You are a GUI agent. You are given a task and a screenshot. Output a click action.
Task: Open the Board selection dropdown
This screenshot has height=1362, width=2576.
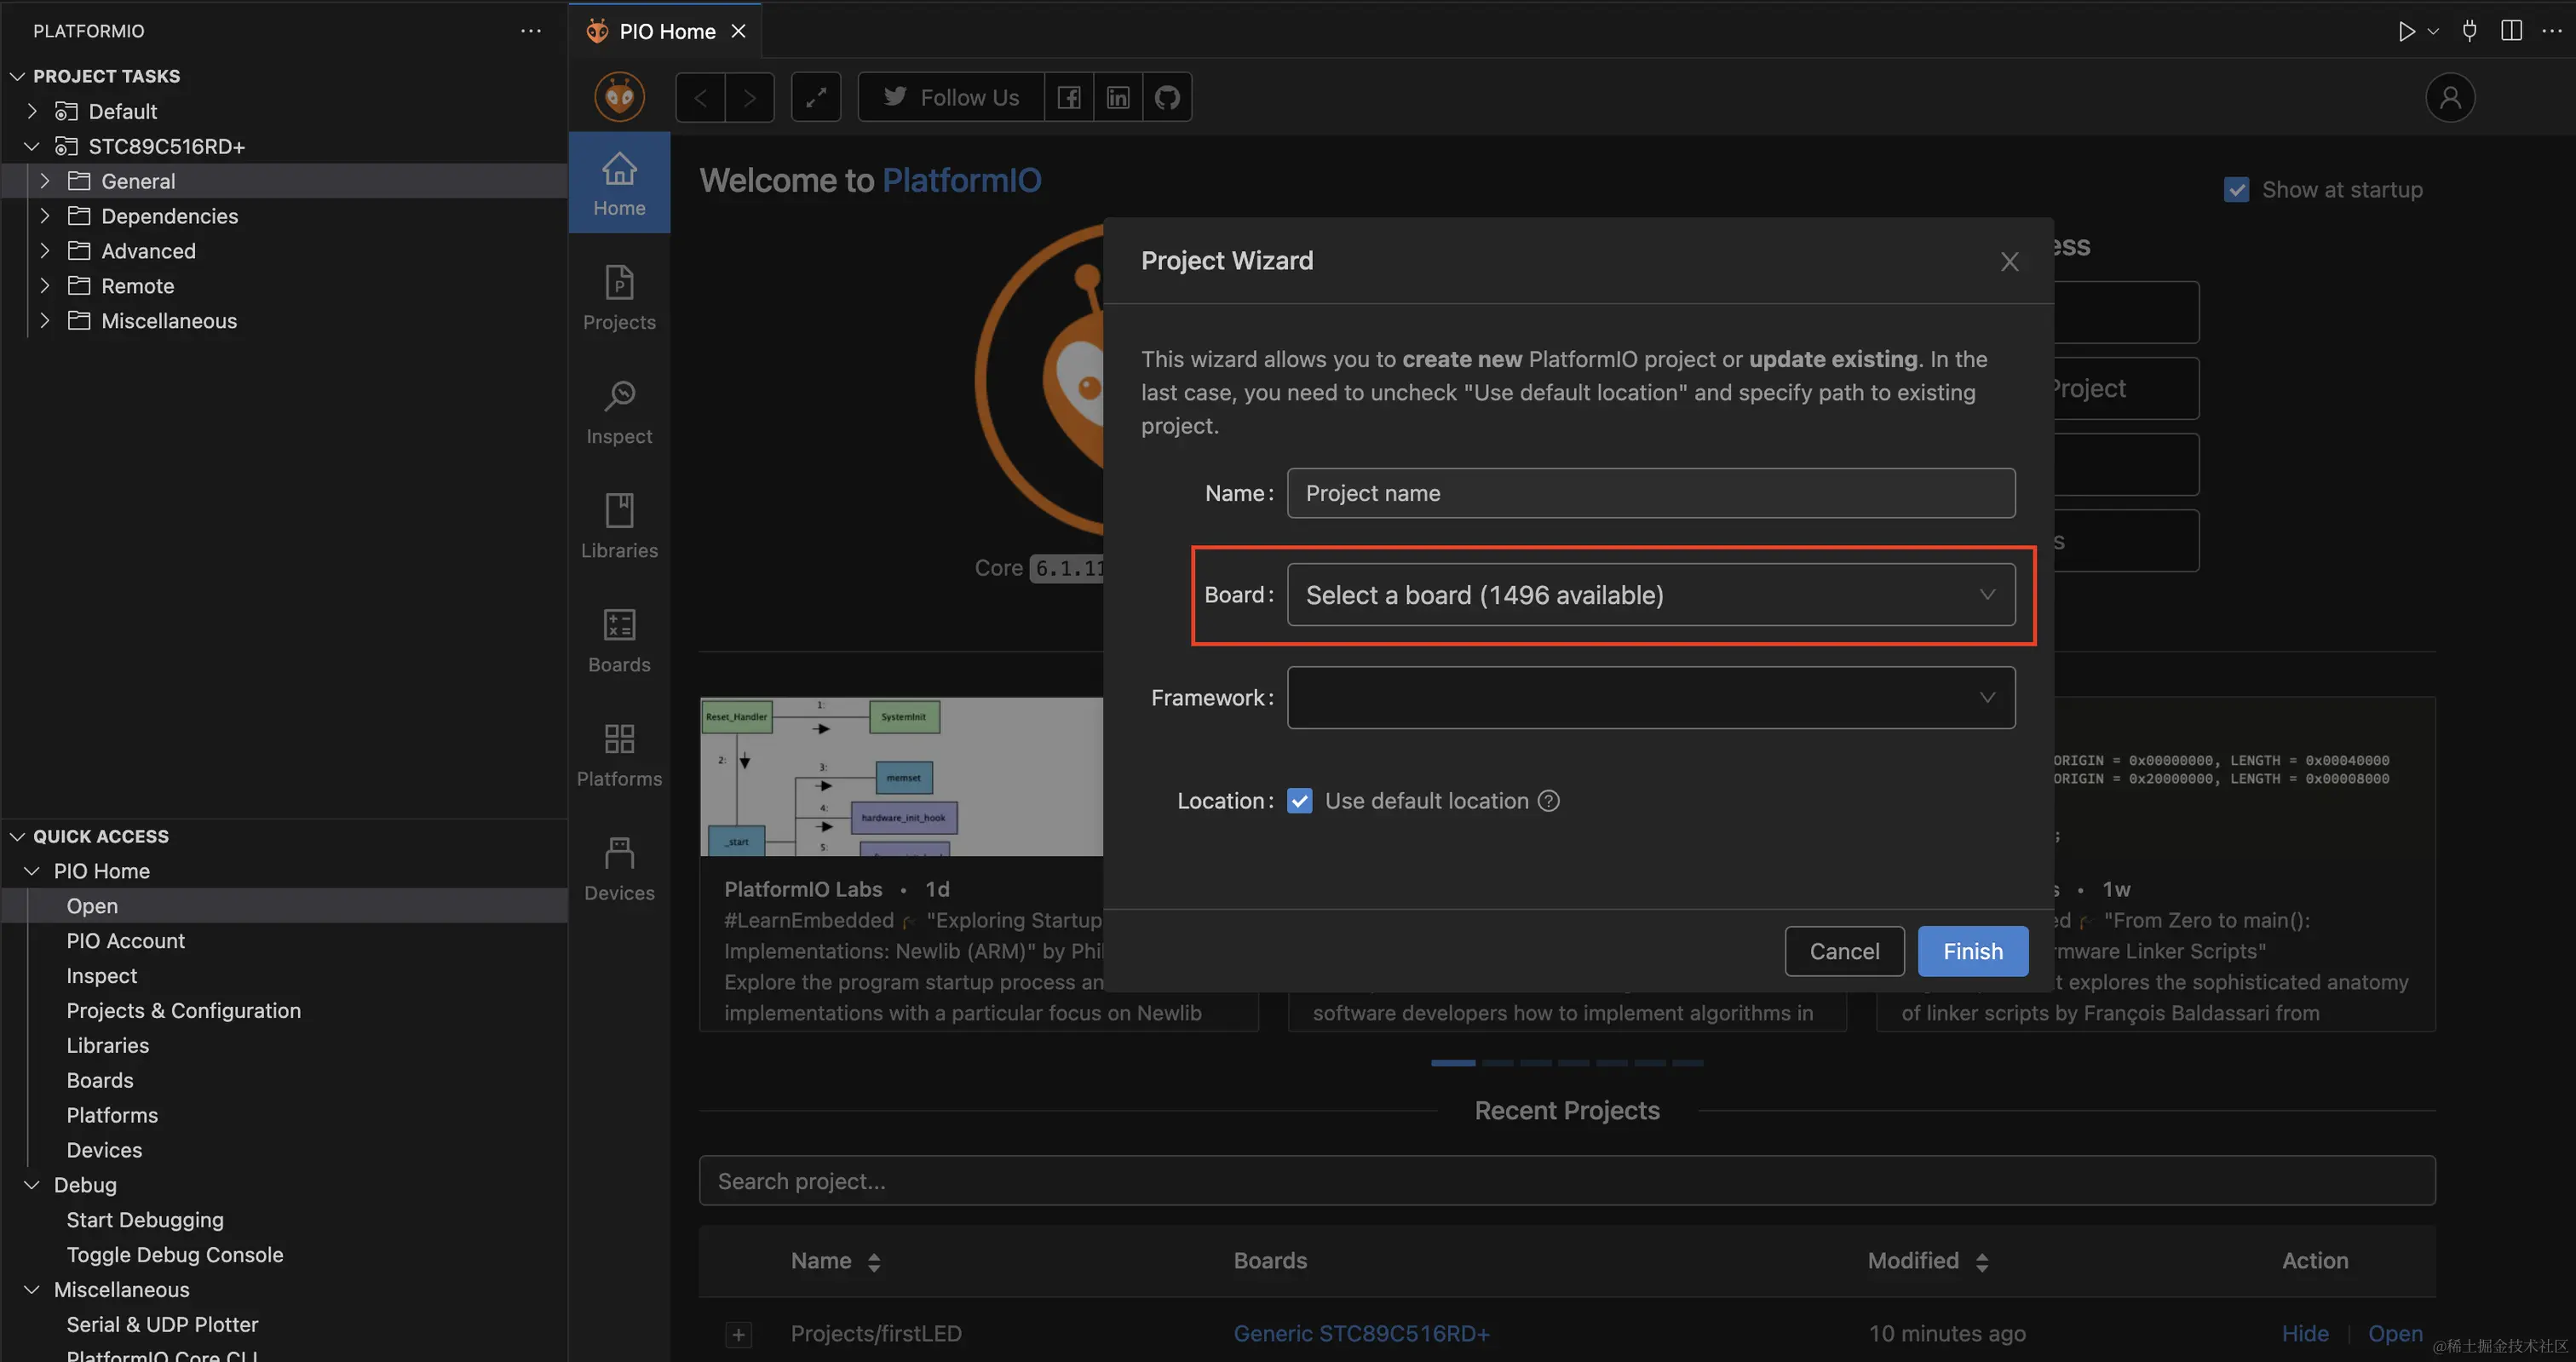1650,595
